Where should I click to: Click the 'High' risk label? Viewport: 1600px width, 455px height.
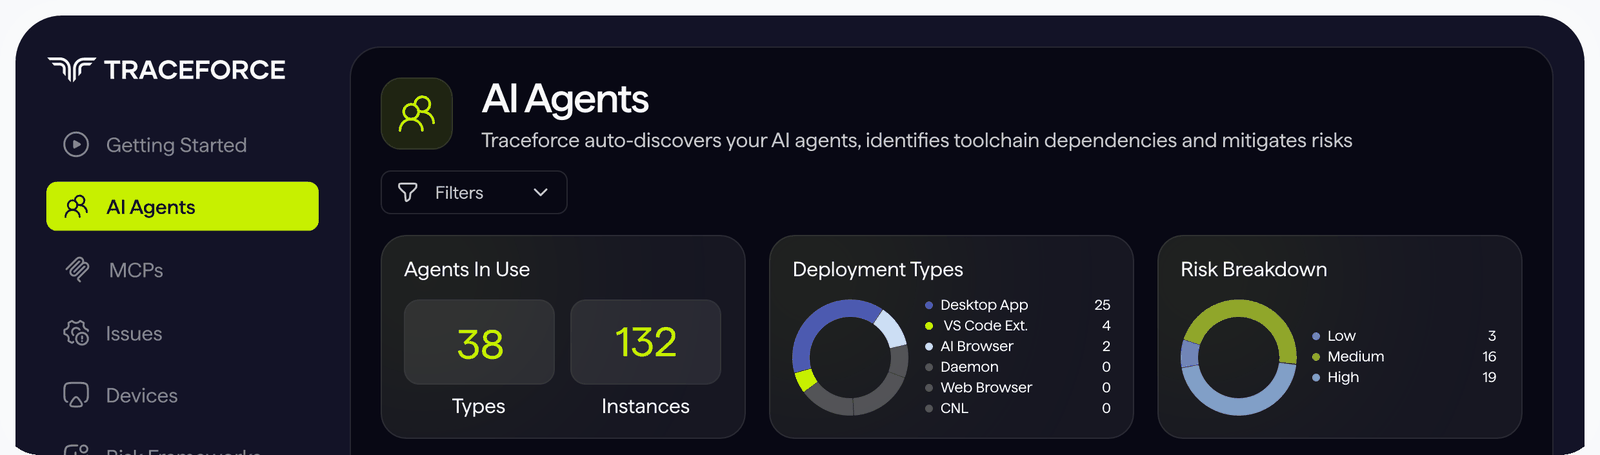[x=1343, y=377]
